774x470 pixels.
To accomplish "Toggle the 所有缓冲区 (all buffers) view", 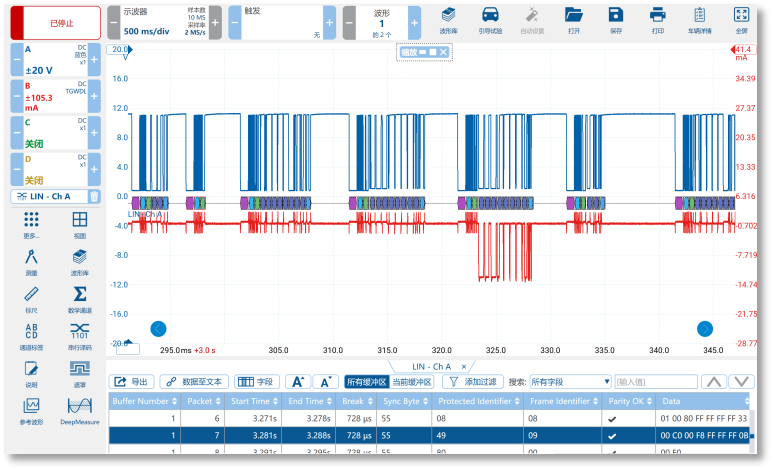I will coord(364,382).
